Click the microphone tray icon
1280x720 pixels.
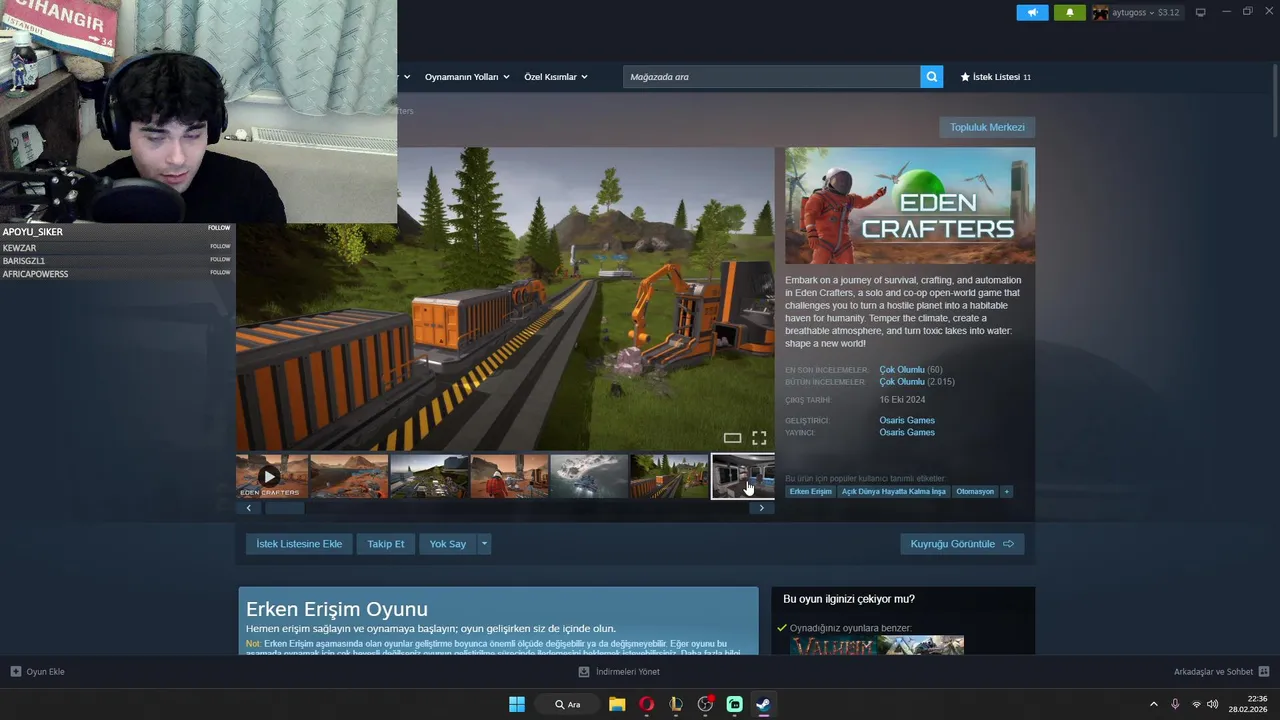coord(1175,704)
